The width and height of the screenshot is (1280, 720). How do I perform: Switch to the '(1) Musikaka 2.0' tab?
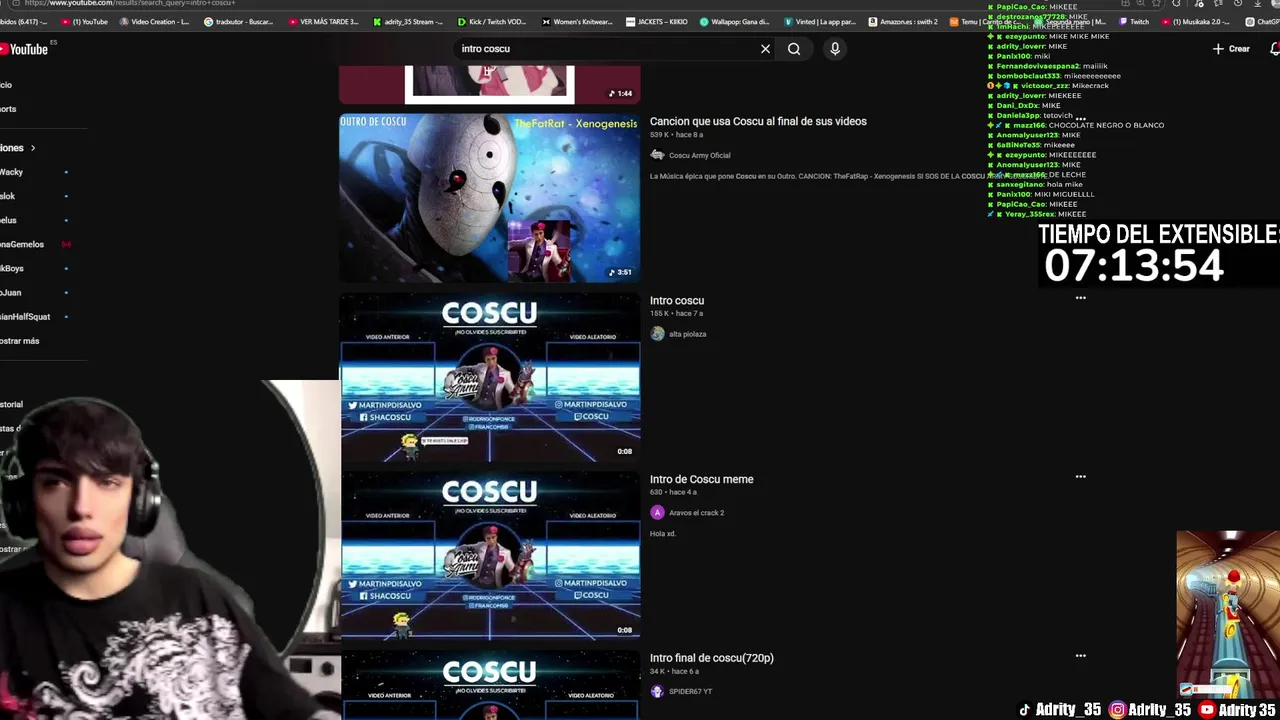pos(1195,21)
